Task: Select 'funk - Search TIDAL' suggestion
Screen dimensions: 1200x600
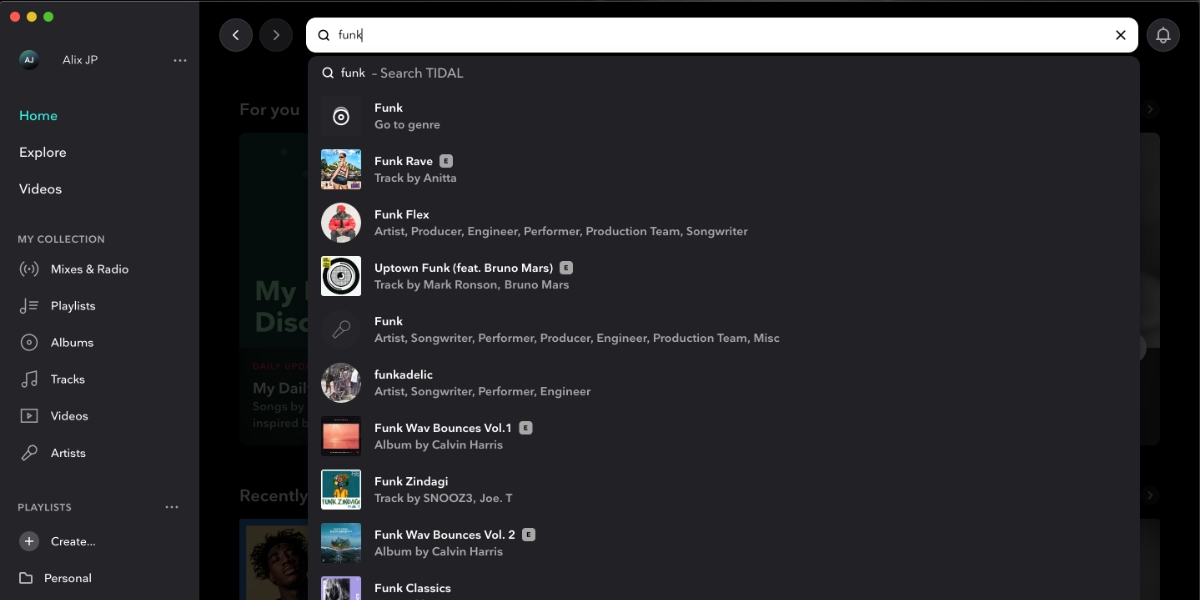Action: [x=401, y=73]
